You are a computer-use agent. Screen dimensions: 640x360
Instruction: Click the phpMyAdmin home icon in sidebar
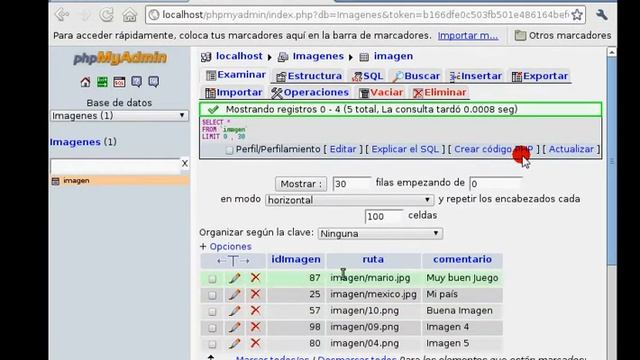pyautogui.click(x=85, y=82)
